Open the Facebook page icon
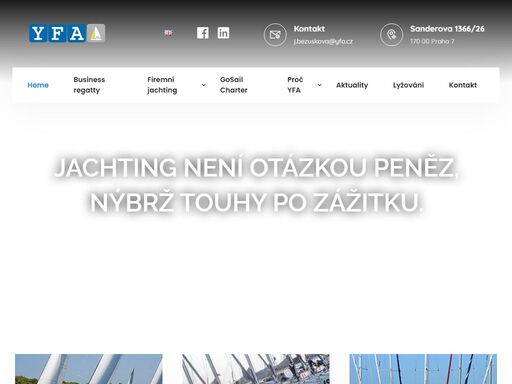Image resolution: width=512 pixels, height=384 pixels. point(203,33)
